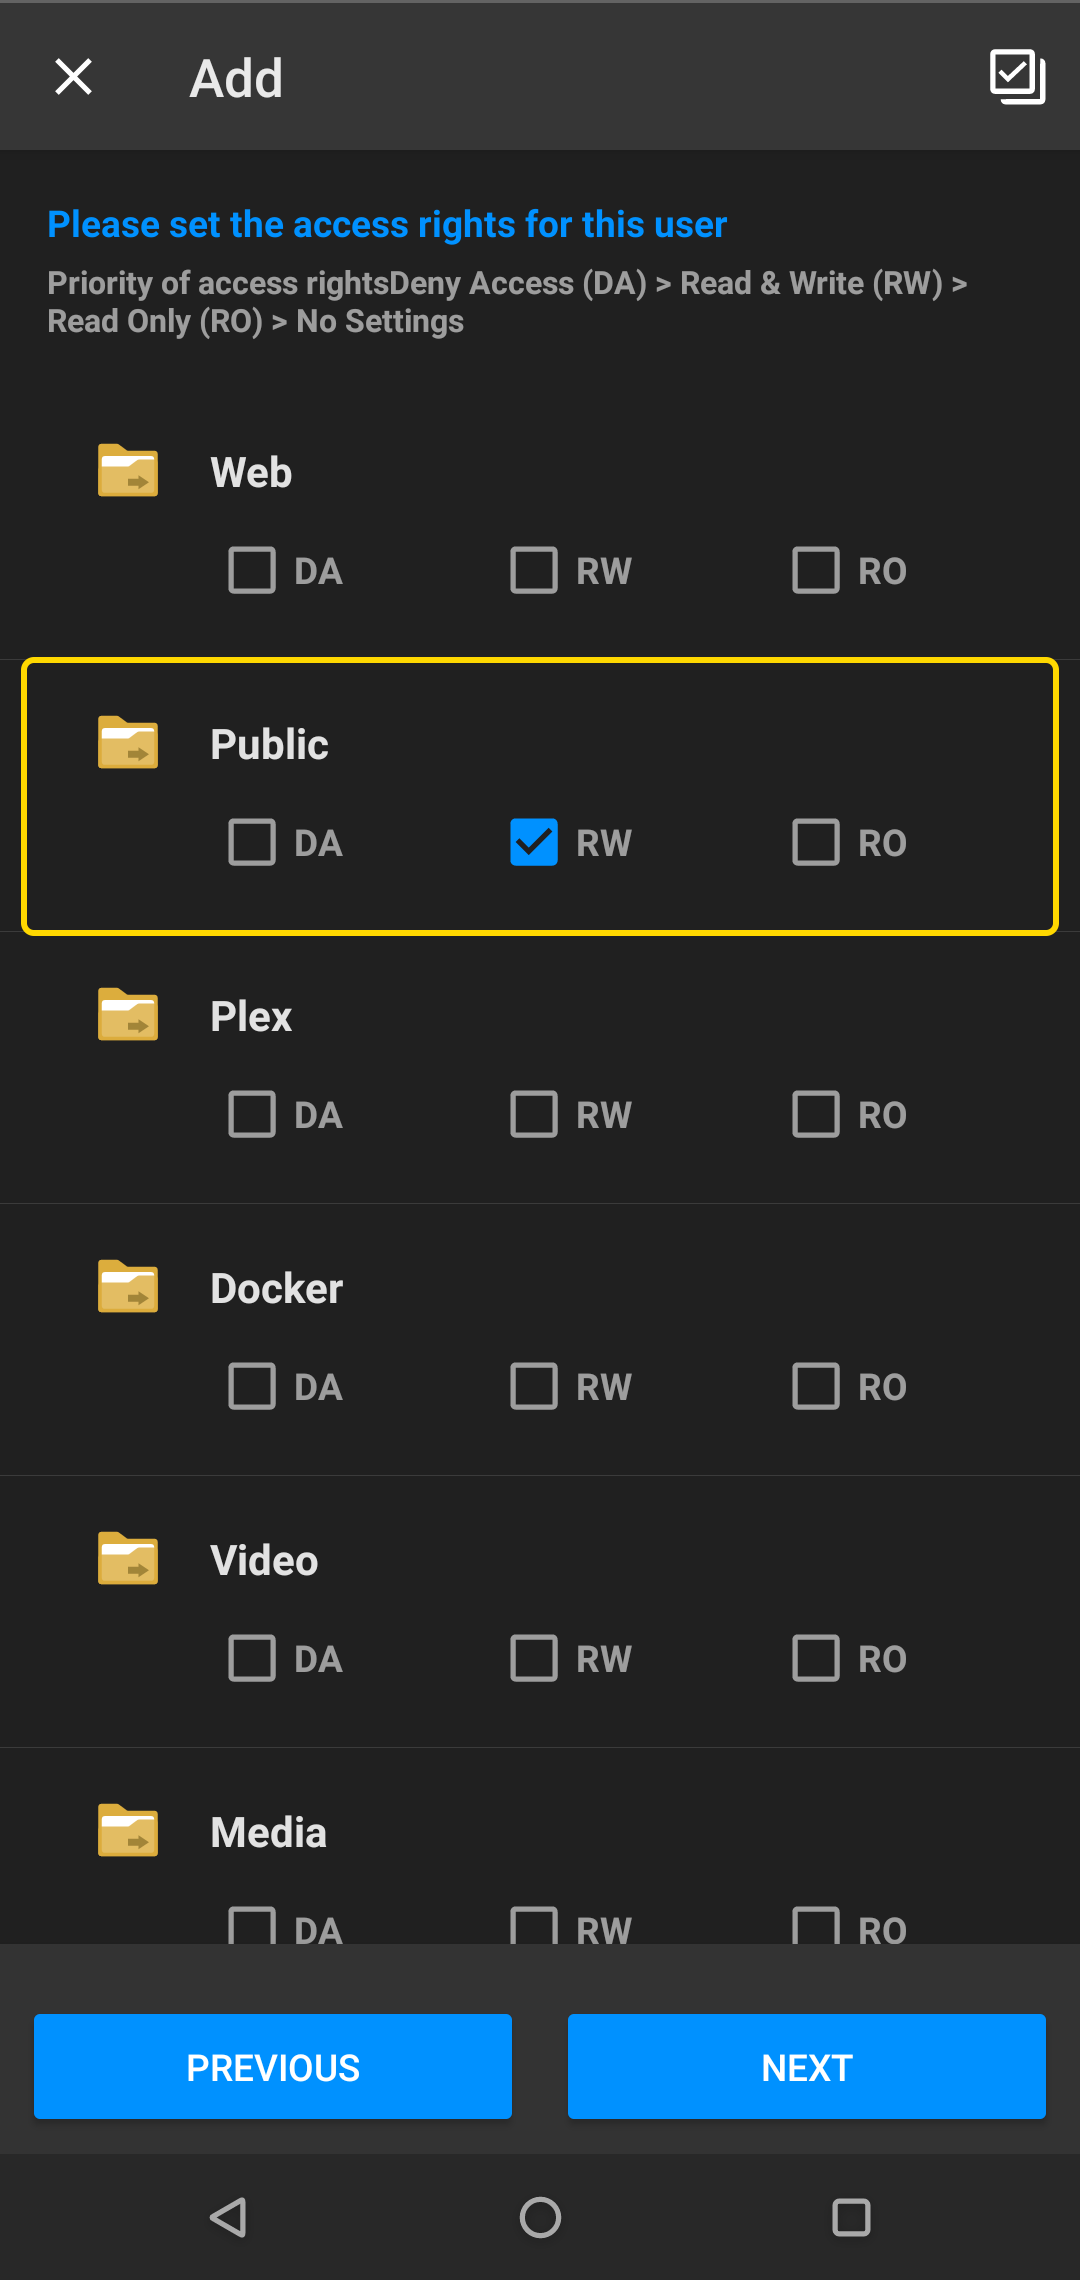The width and height of the screenshot is (1080, 2280).
Task: Enable RW for the Docker folder
Action: click(534, 1386)
